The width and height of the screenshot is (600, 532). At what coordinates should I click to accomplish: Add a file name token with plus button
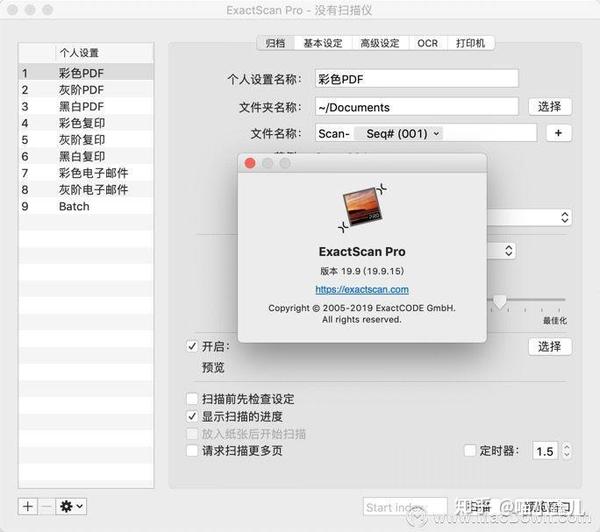(x=558, y=133)
